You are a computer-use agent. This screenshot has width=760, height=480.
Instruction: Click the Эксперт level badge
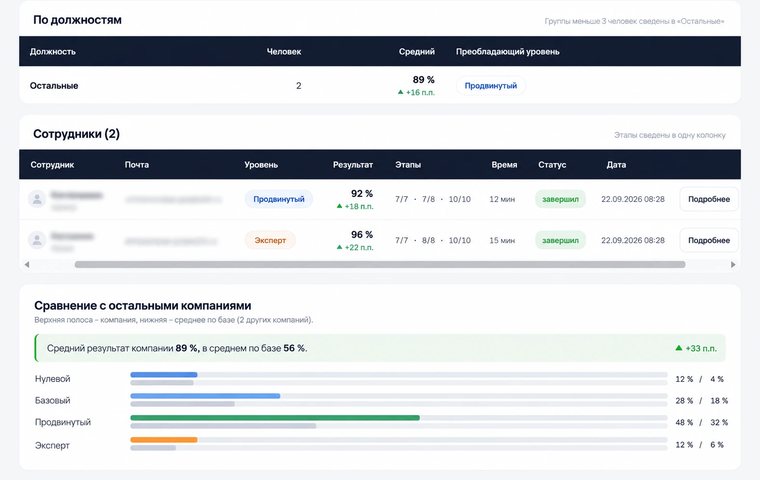click(x=270, y=240)
